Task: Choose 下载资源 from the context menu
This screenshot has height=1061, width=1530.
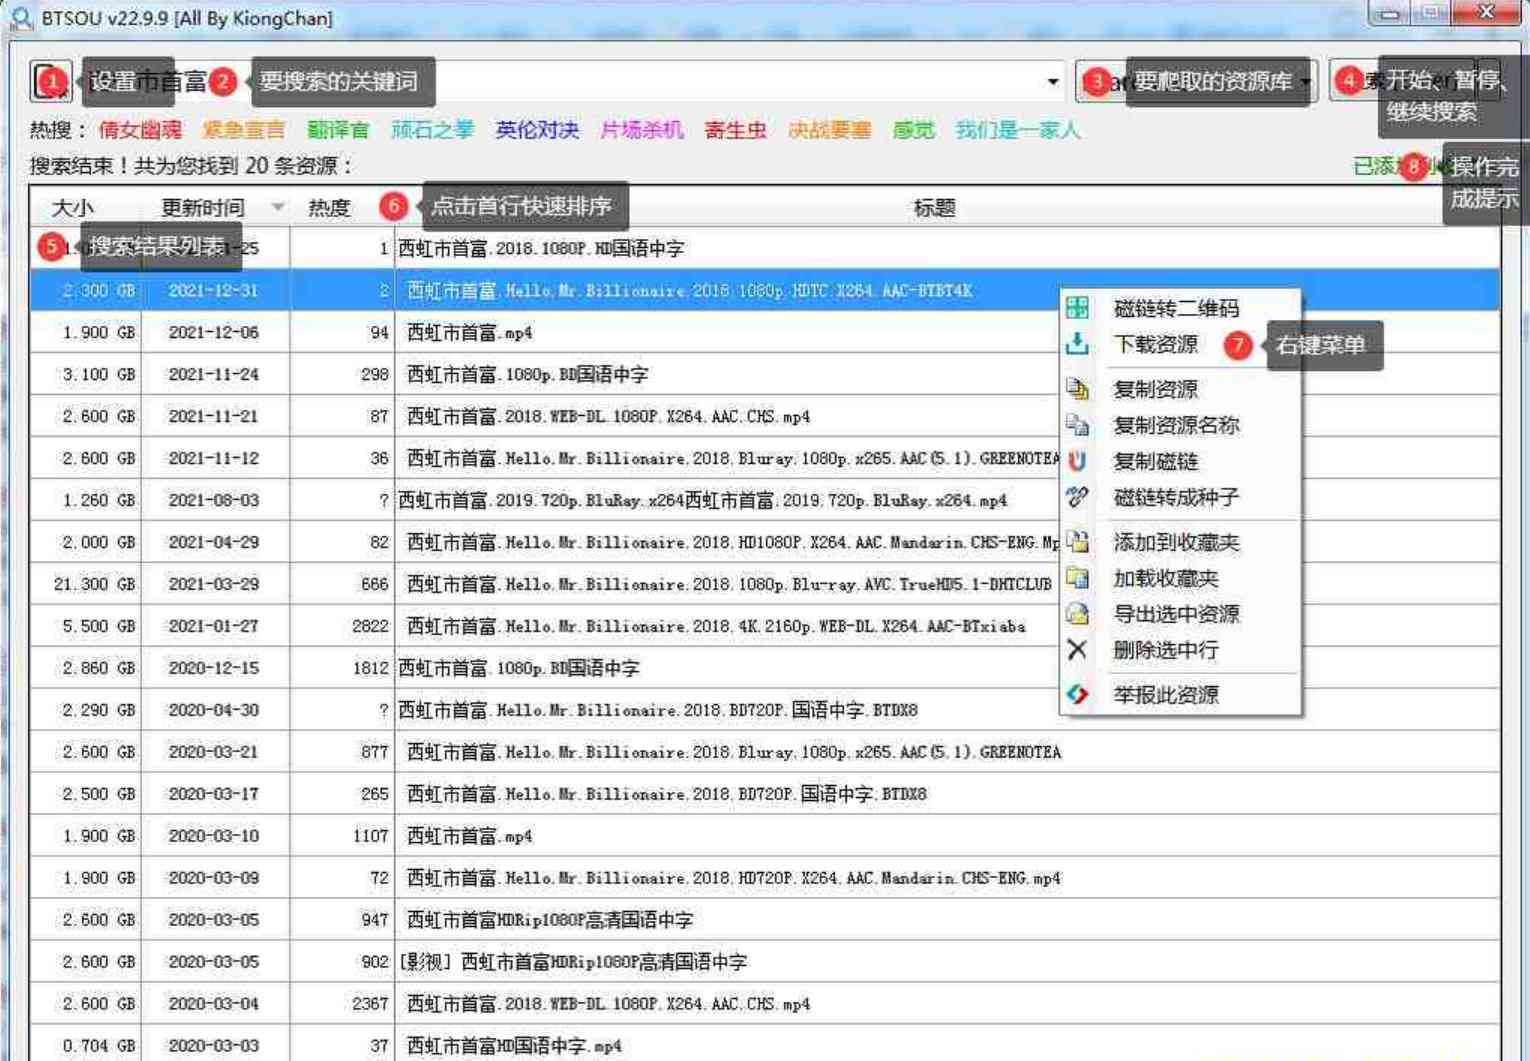Action: pos(1156,344)
